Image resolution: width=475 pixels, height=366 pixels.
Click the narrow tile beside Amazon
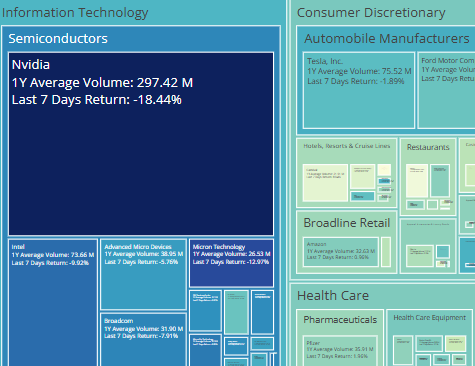pyautogui.click(x=386, y=252)
